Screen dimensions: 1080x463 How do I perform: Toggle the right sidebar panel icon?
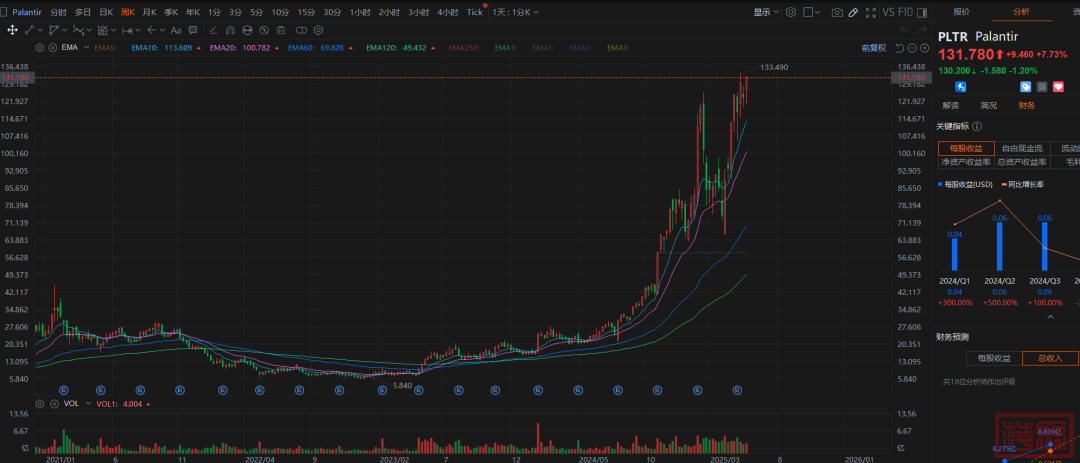922,12
